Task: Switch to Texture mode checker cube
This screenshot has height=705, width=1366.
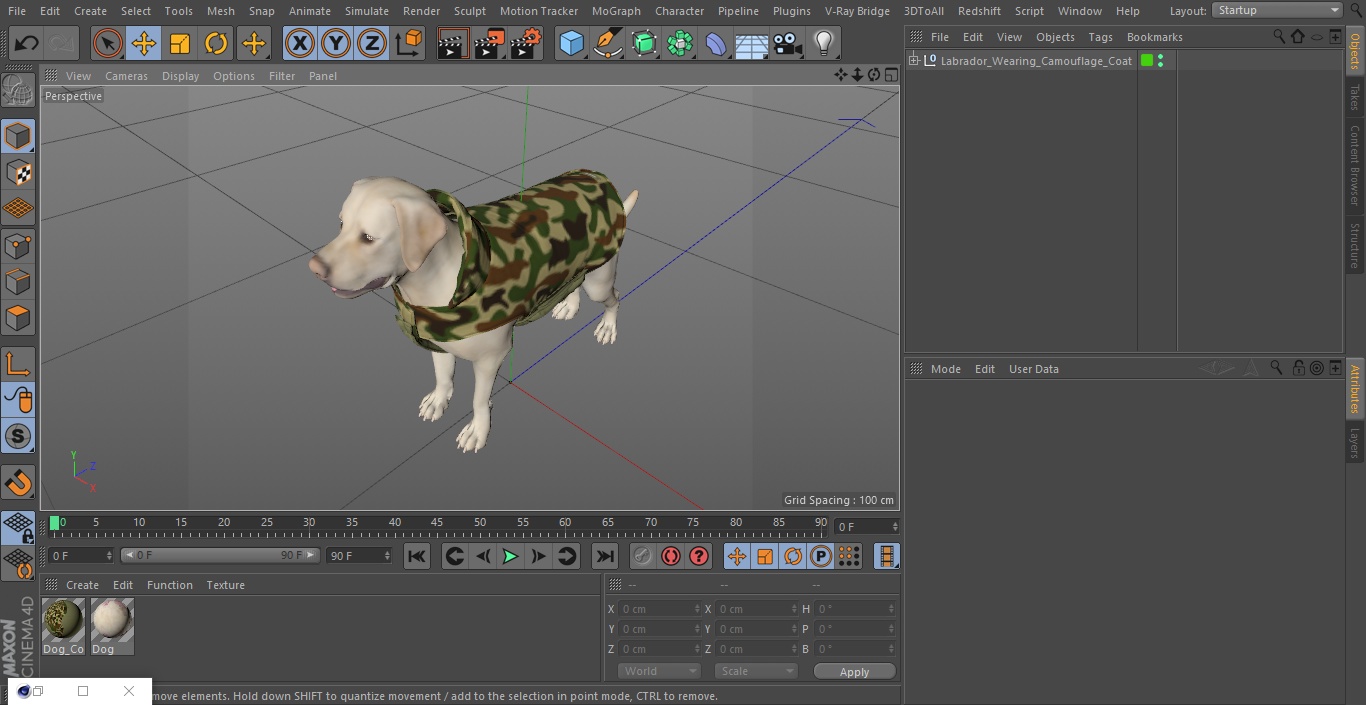Action: (x=18, y=172)
